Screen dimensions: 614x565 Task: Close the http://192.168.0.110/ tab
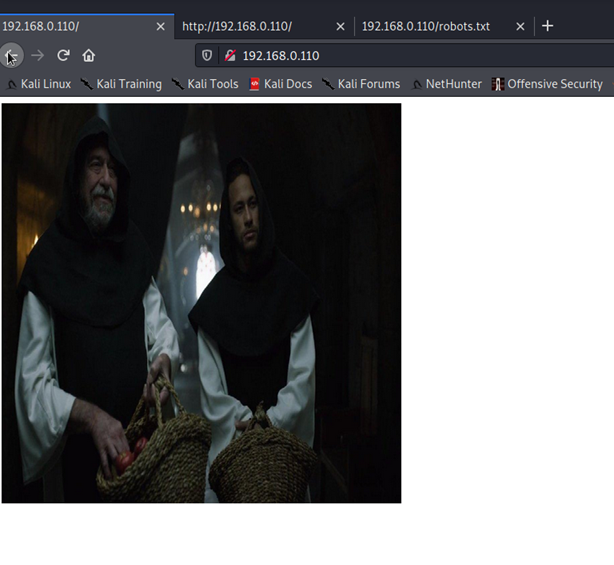[x=340, y=26]
